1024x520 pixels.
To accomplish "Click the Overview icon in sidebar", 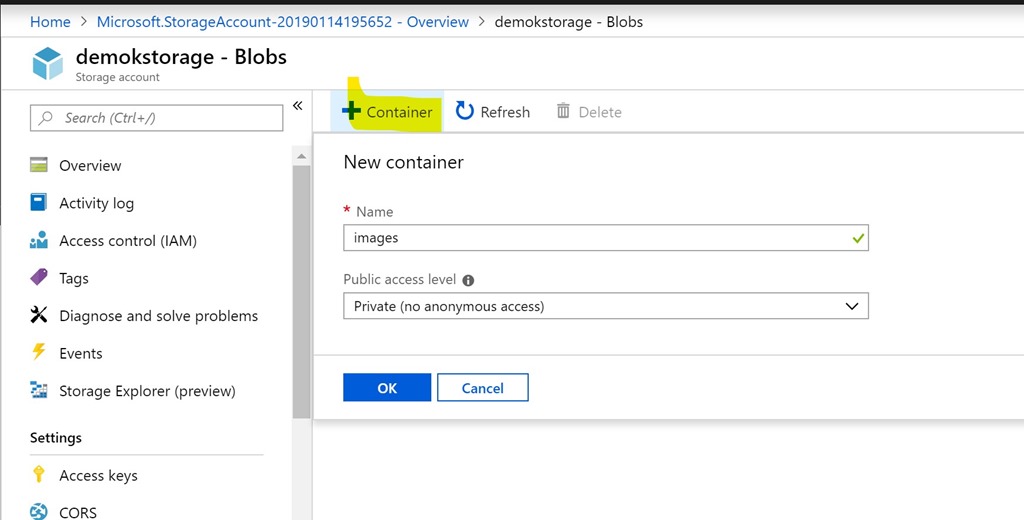I will [39, 165].
